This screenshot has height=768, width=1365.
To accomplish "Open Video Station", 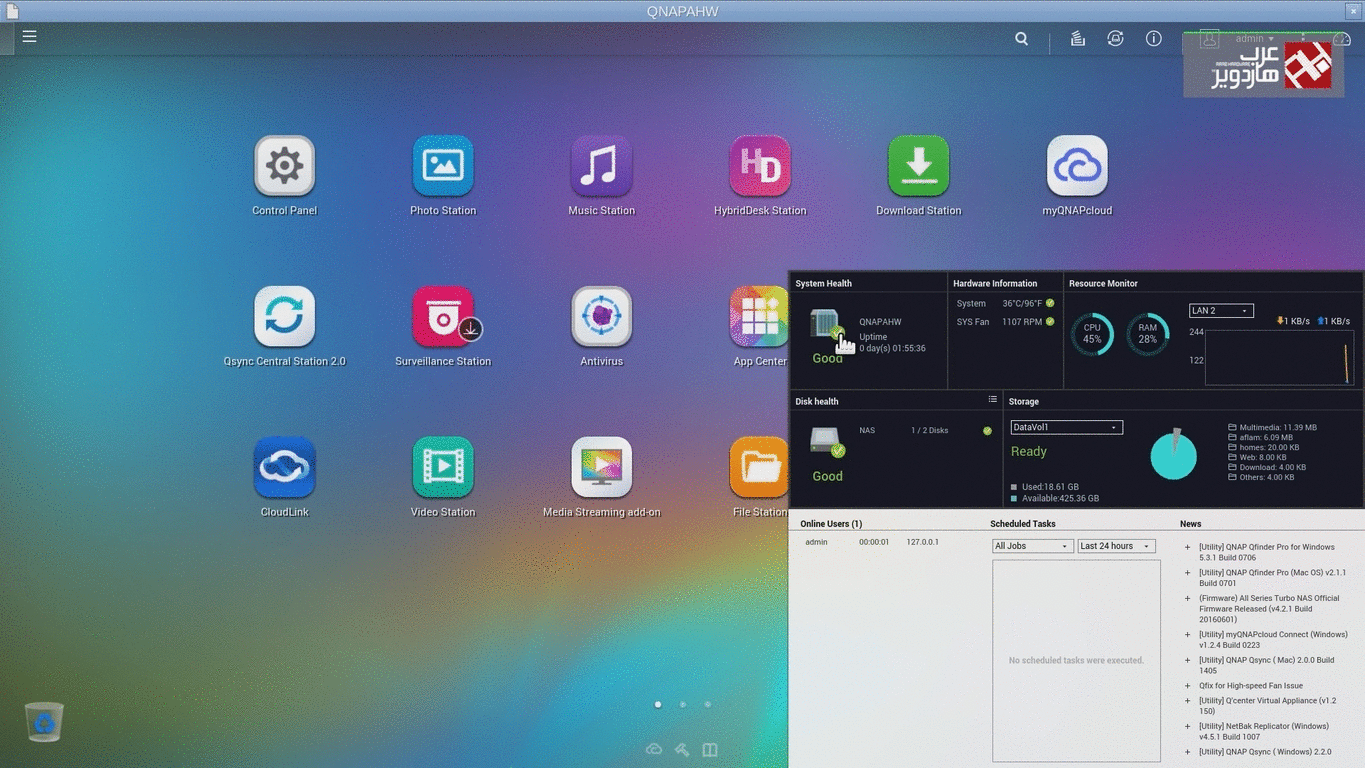I will [443, 467].
